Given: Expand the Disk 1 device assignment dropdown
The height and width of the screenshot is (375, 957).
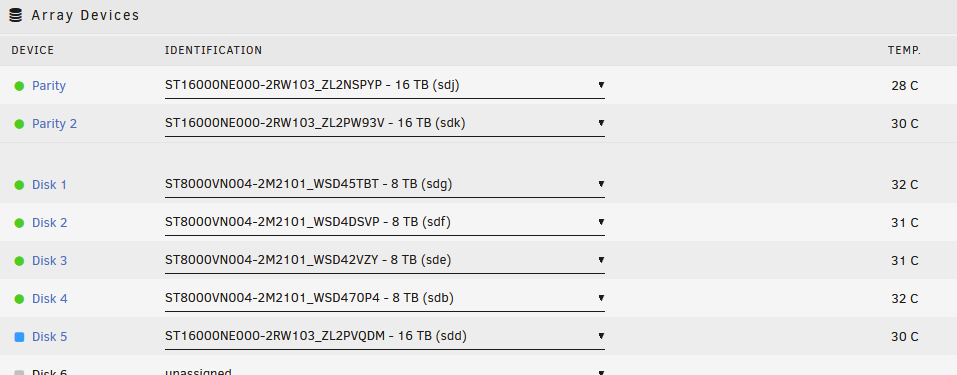Looking at the screenshot, I should point(385,184).
